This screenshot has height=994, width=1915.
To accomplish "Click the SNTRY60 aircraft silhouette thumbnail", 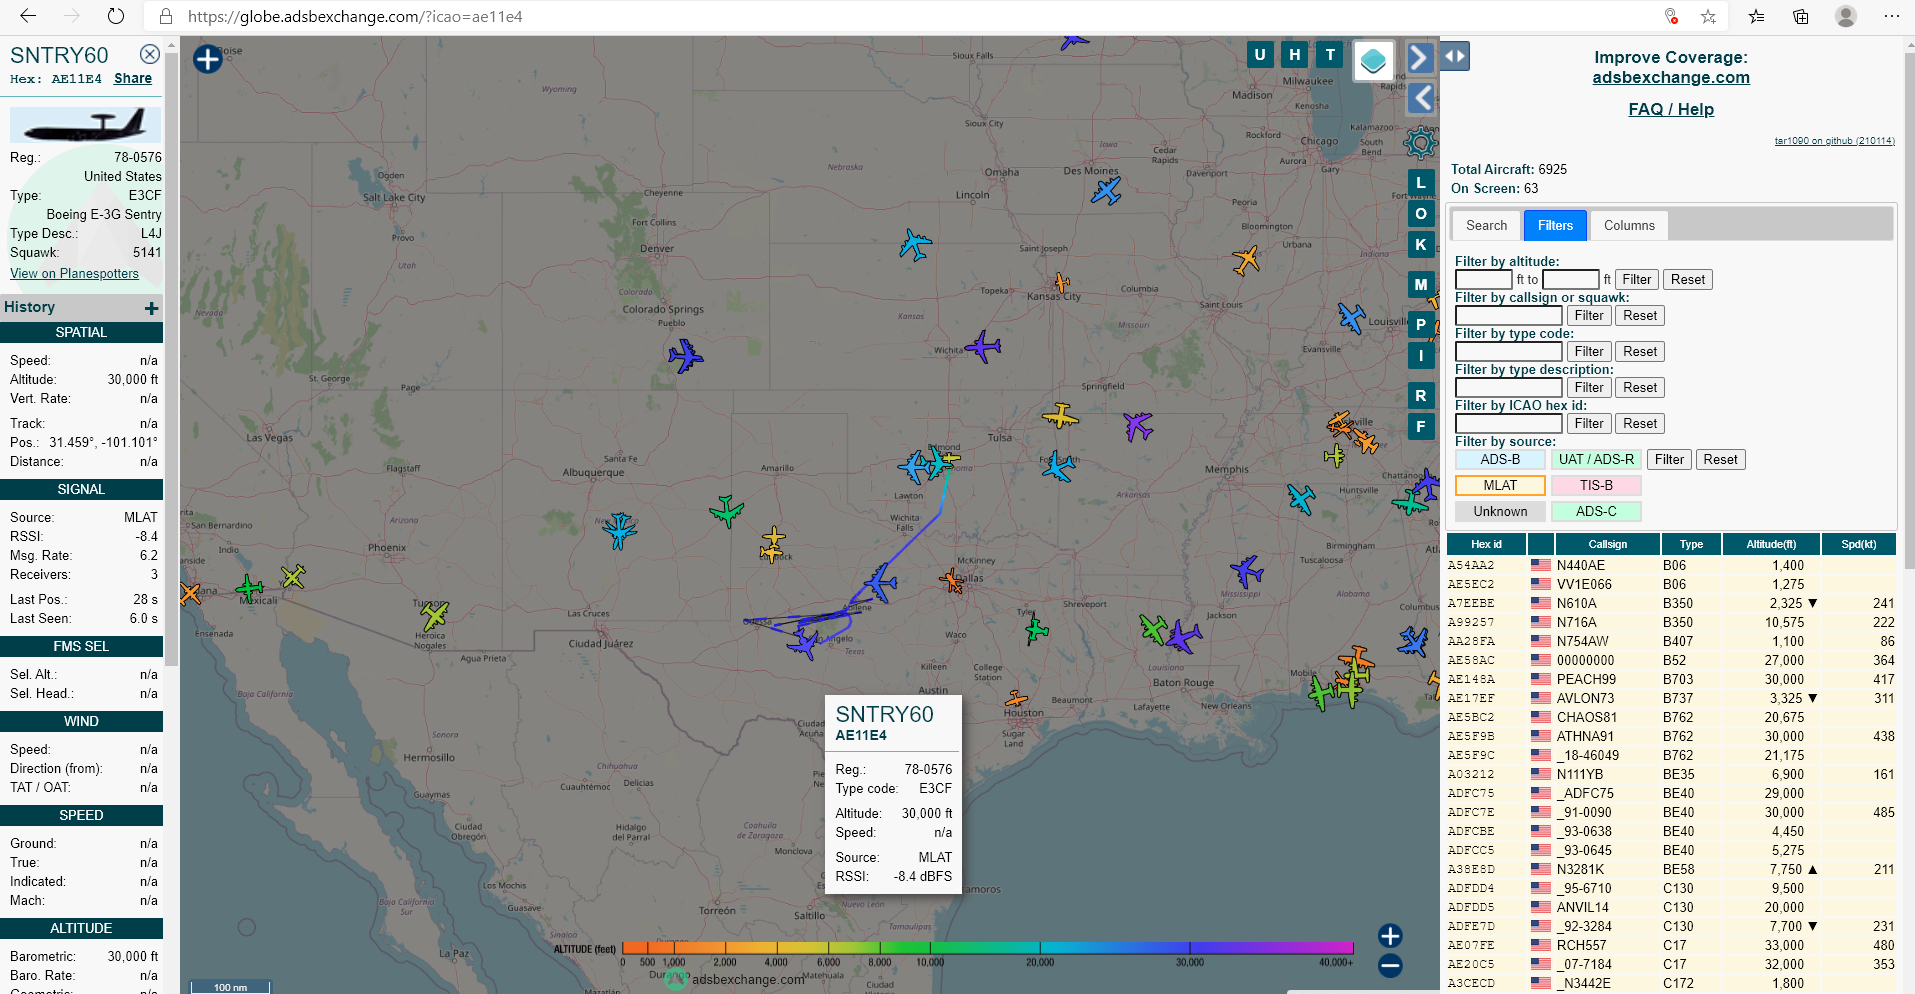I will 85,125.
